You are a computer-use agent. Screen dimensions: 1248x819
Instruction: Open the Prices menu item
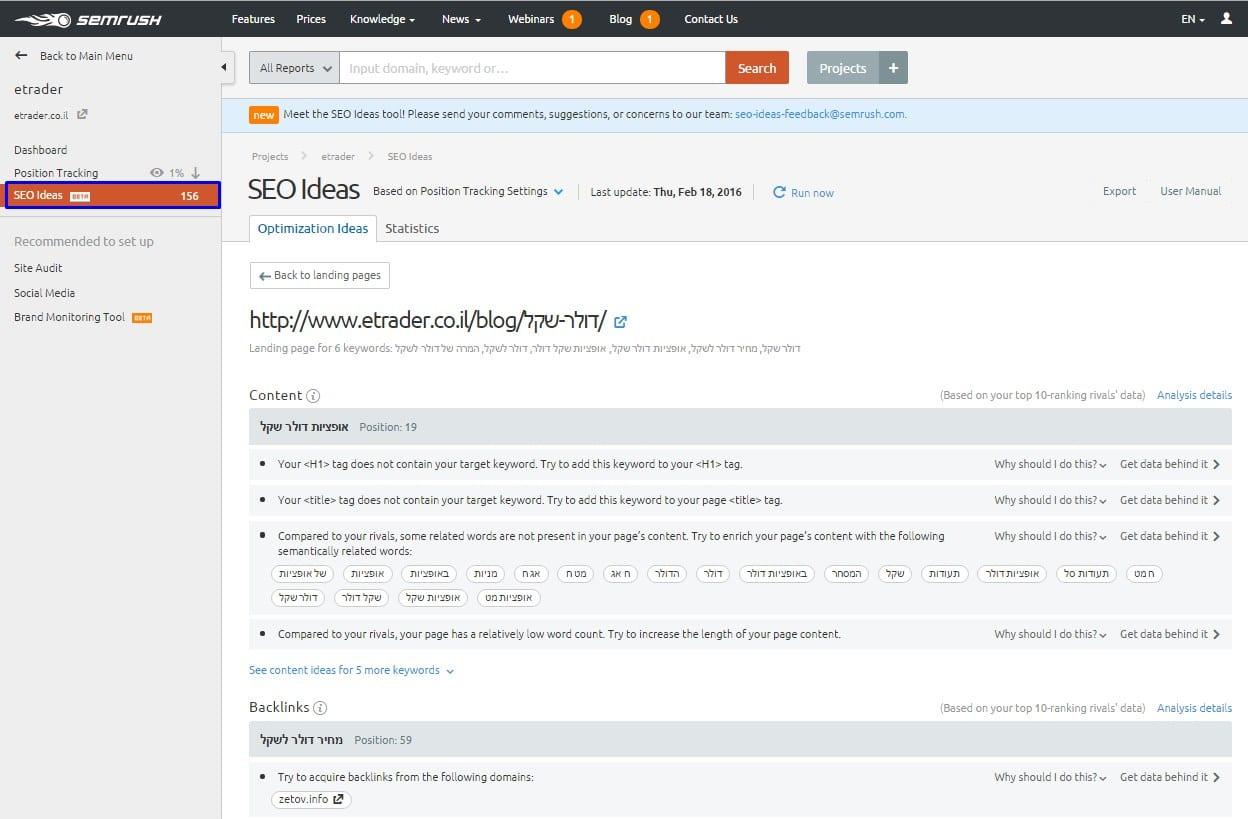[x=311, y=19]
